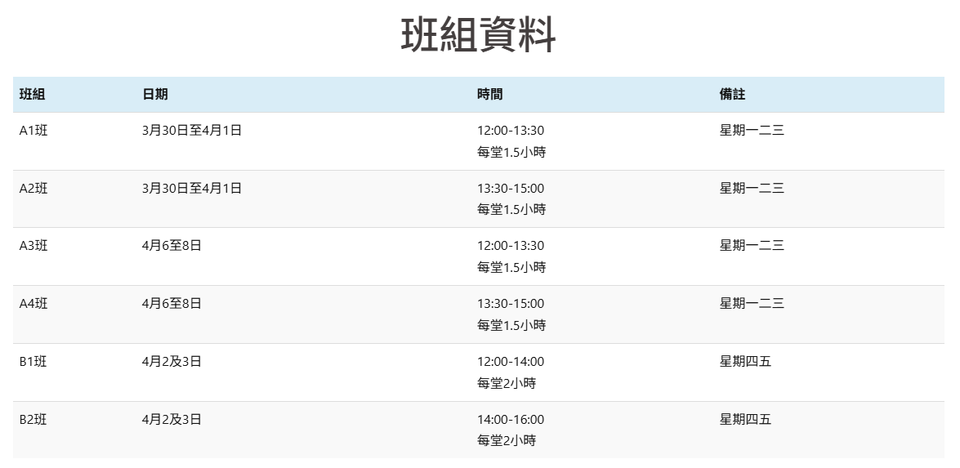Click the 時間 column header
This screenshot has height=468, width=960.
tap(490, 94)
